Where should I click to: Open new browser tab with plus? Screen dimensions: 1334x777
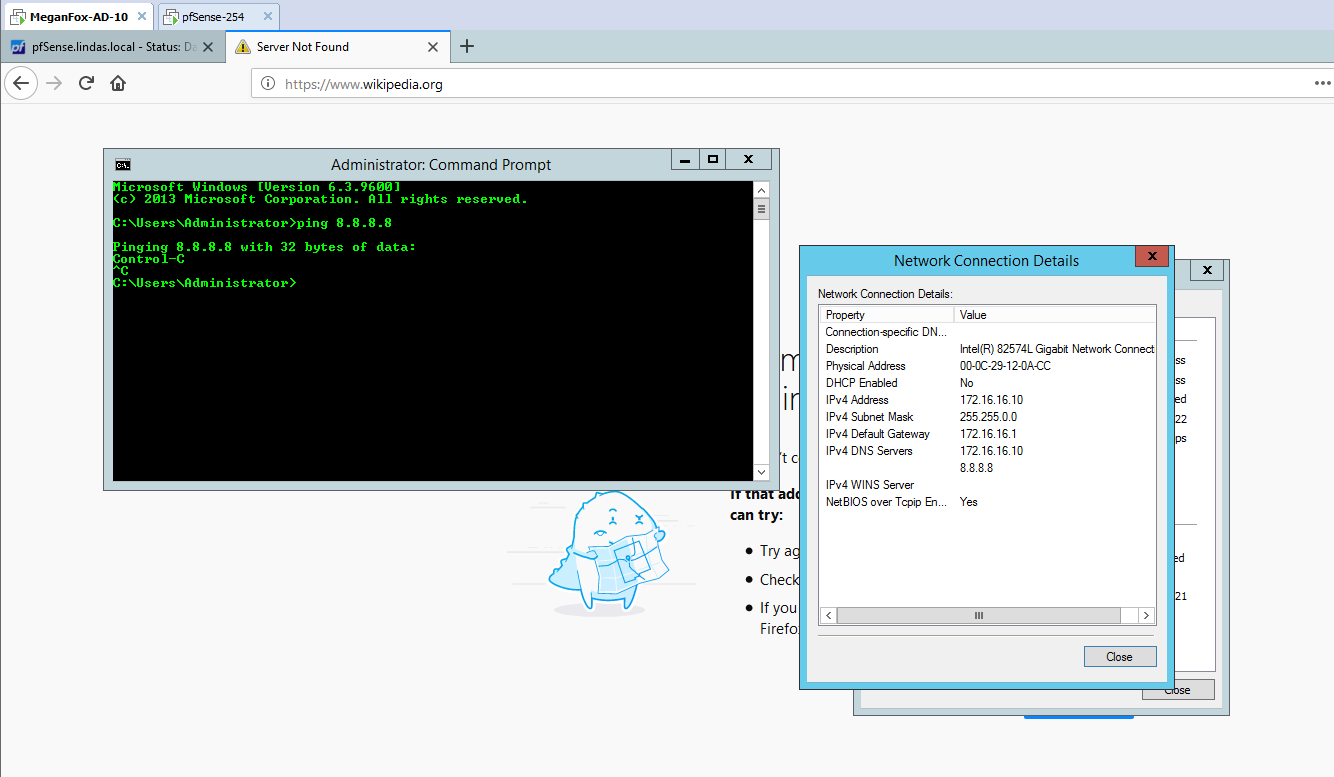(x=467, y=46)
